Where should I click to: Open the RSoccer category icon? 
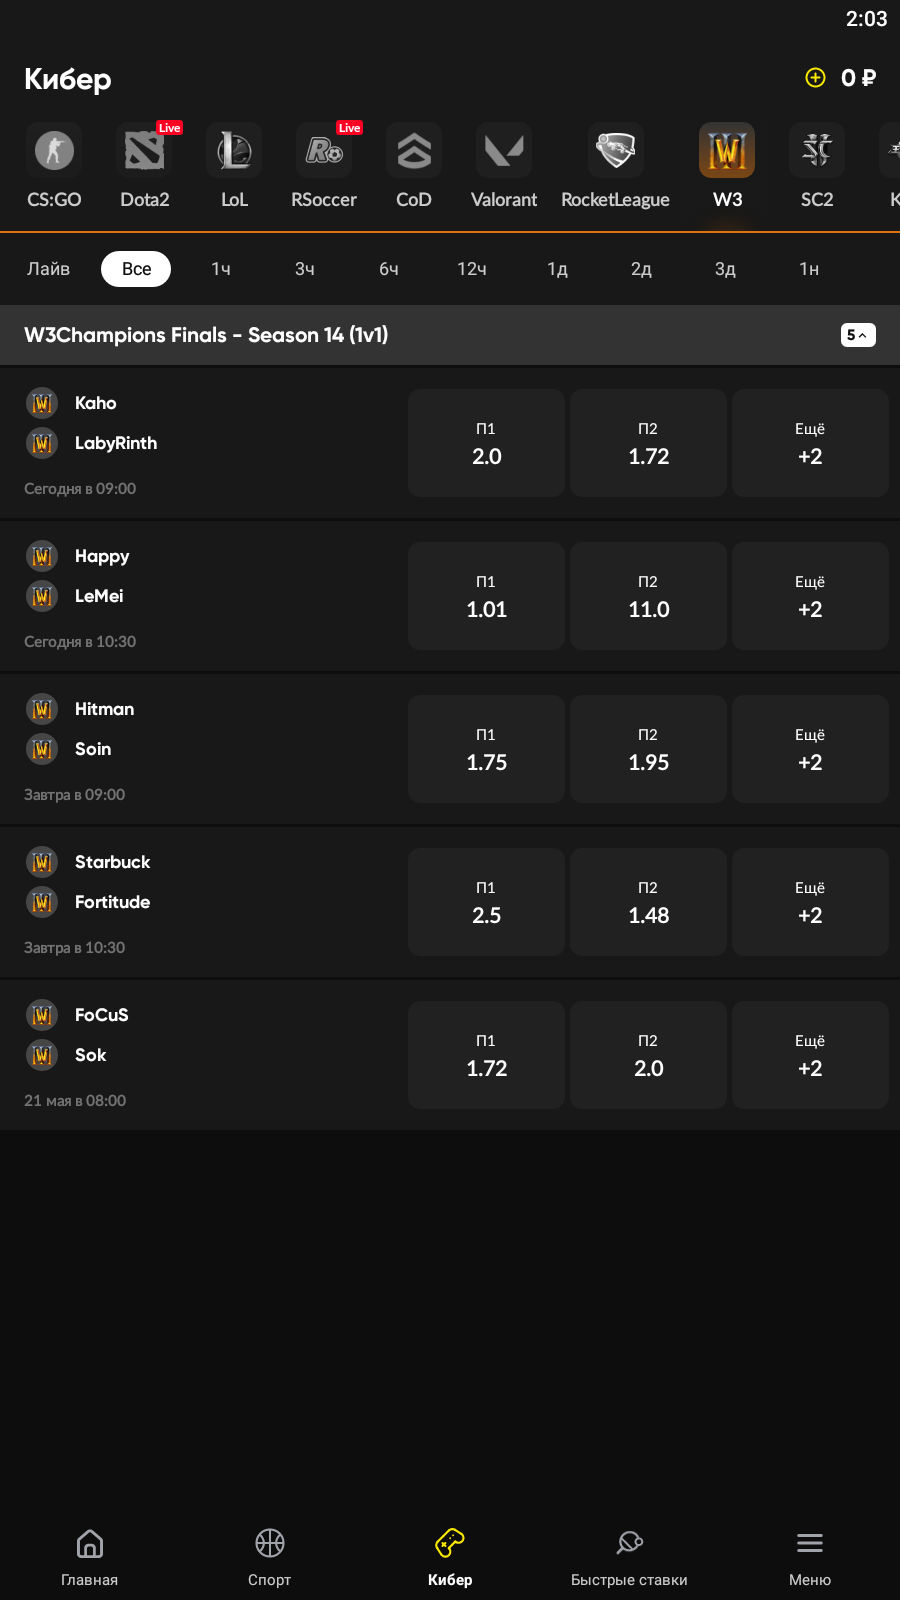click(x=324, y=151)
